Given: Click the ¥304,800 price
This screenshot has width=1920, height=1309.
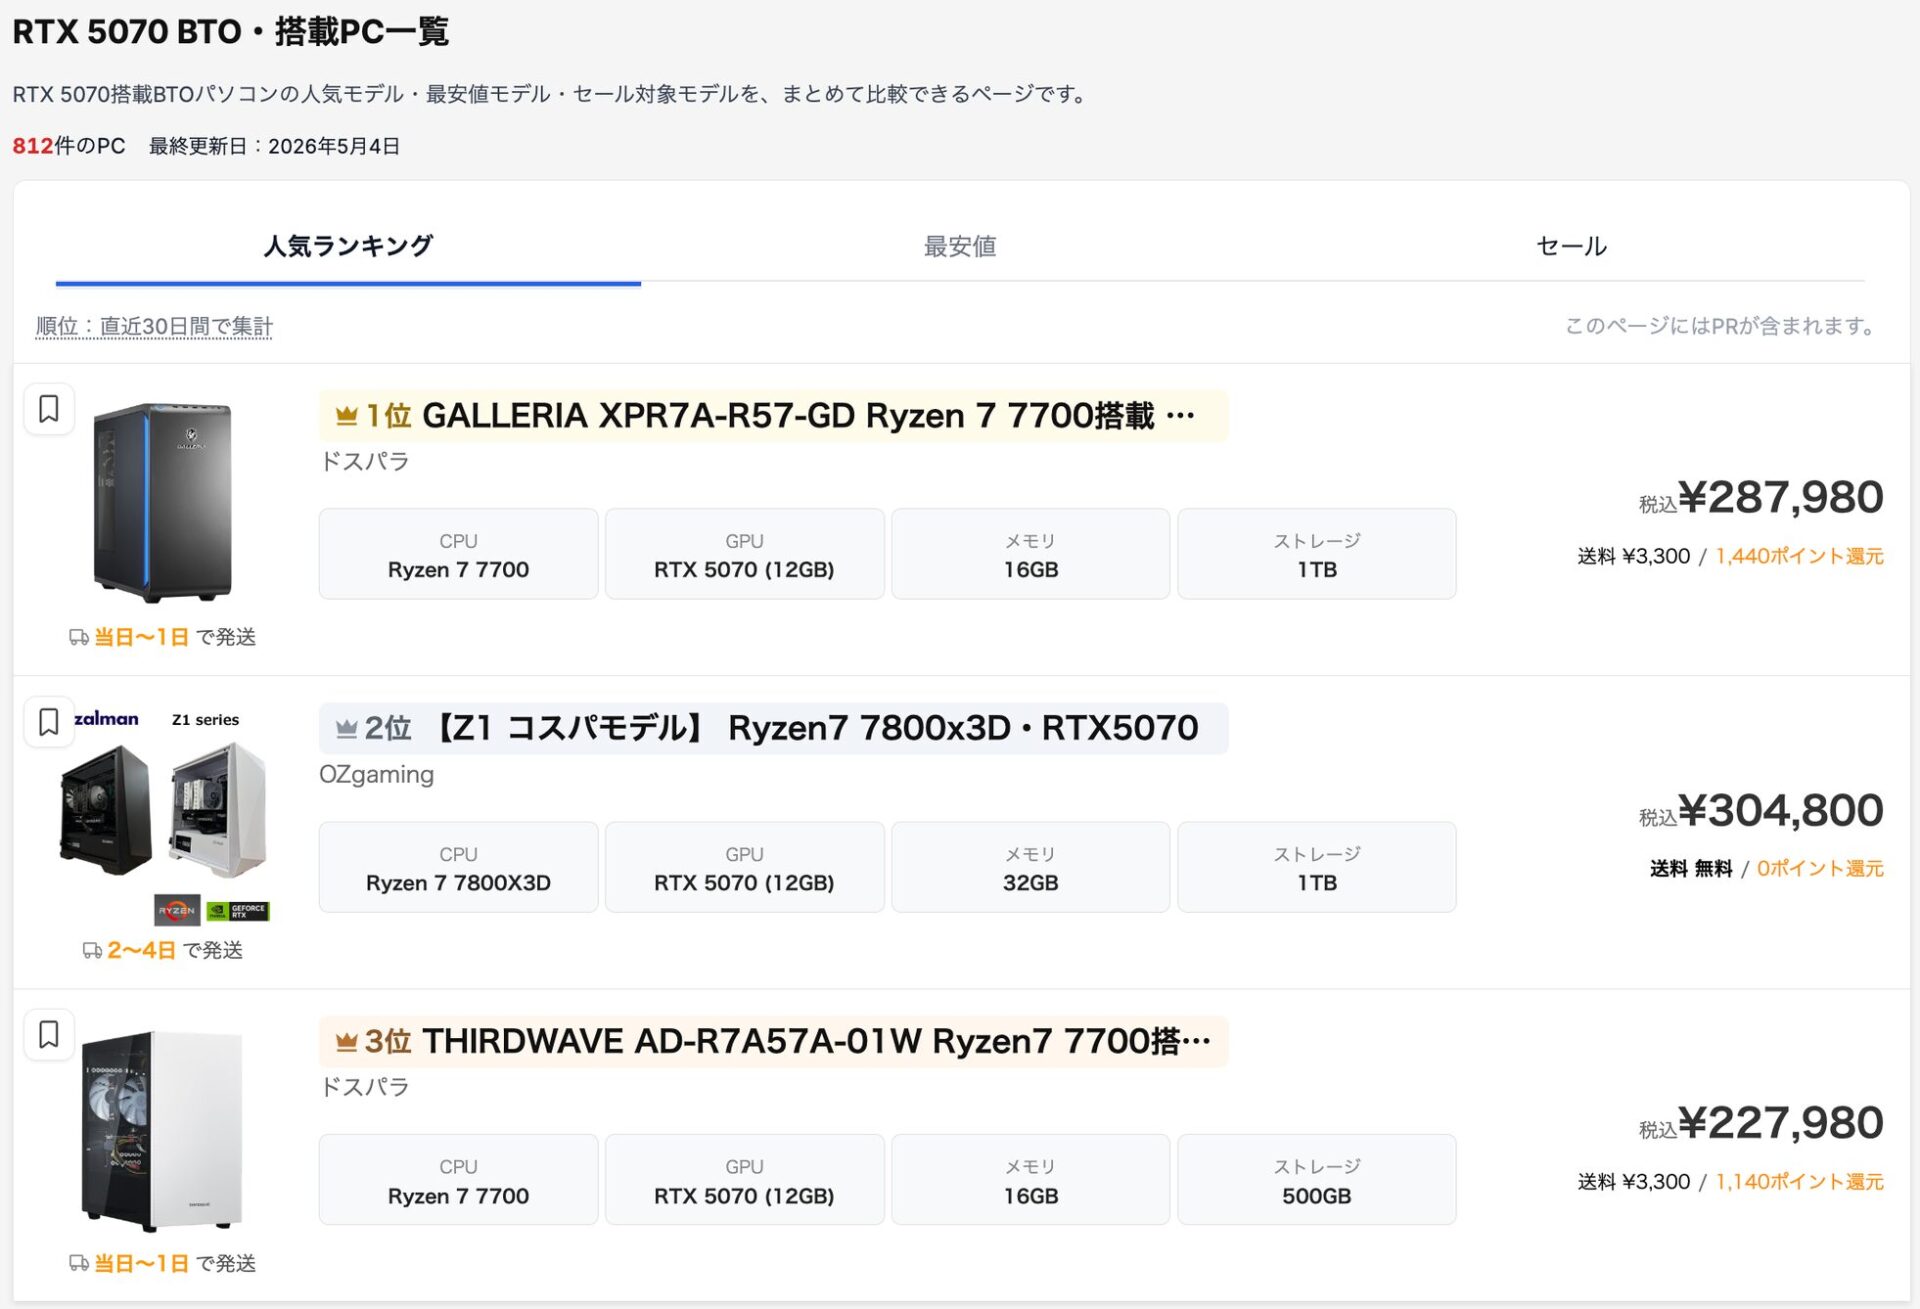Looking at the screenshot, I should pyautogui.click(x=1780, y=810).
